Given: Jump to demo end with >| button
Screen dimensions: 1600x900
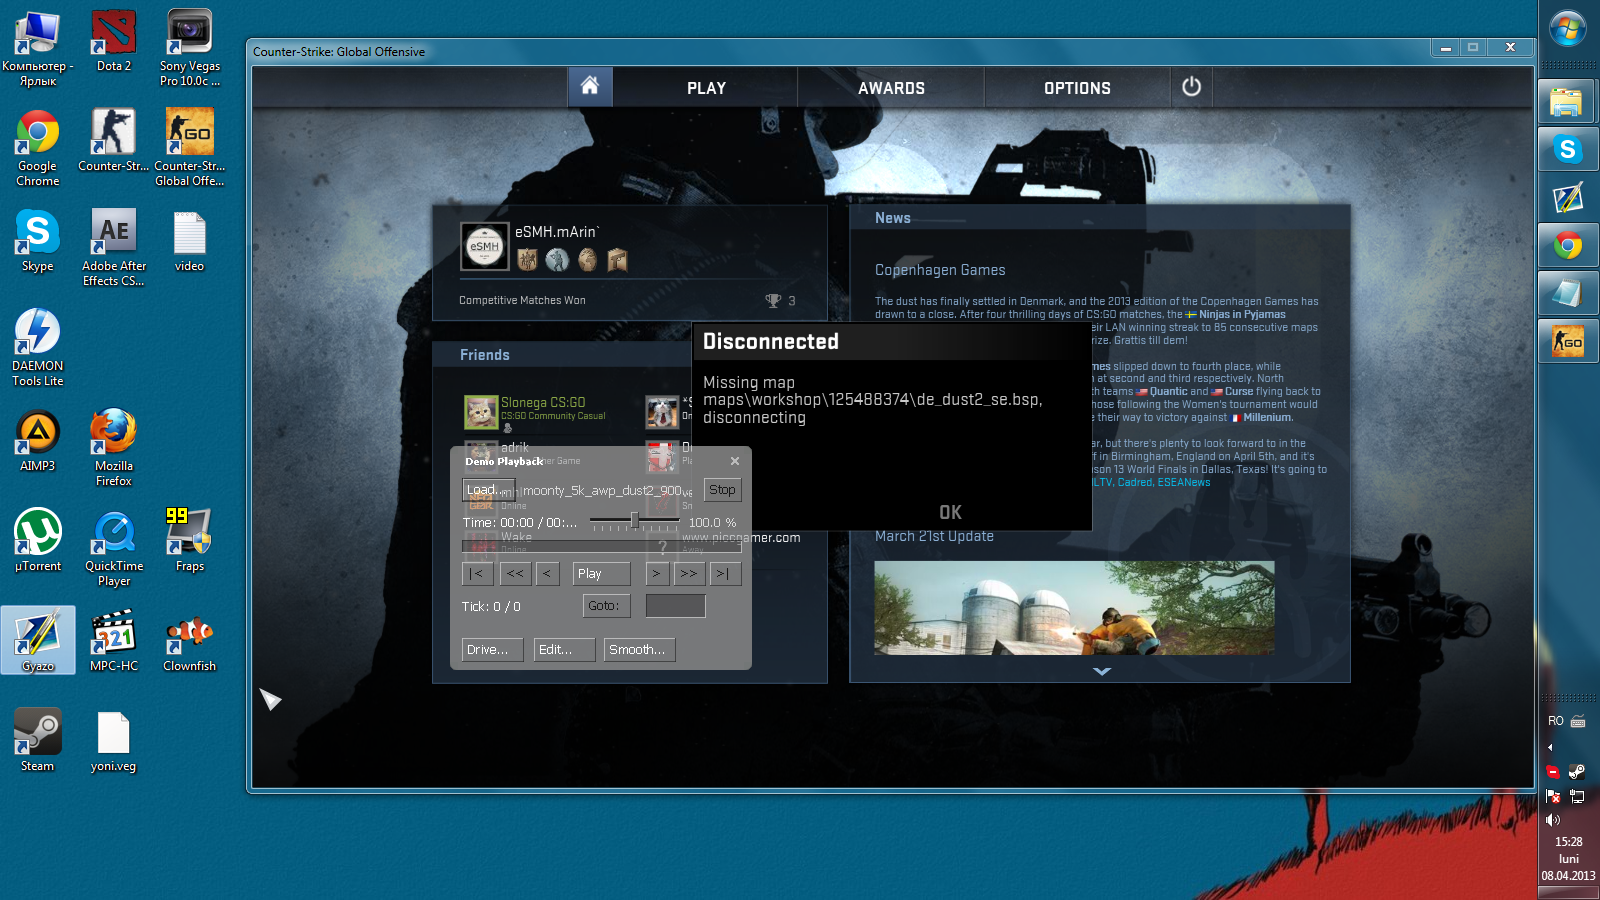Looking at the screenshot, I should coord(723,574).
